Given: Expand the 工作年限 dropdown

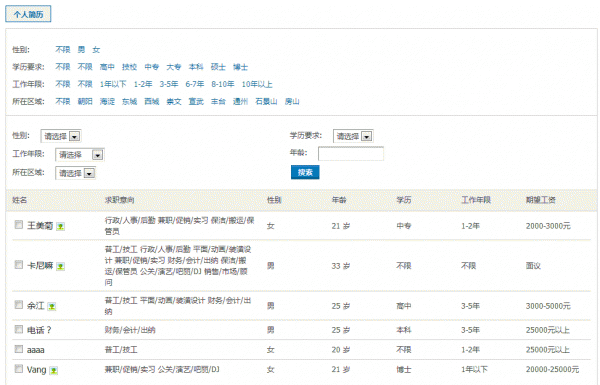Looking at the screenshot, I should coord(80,155).
